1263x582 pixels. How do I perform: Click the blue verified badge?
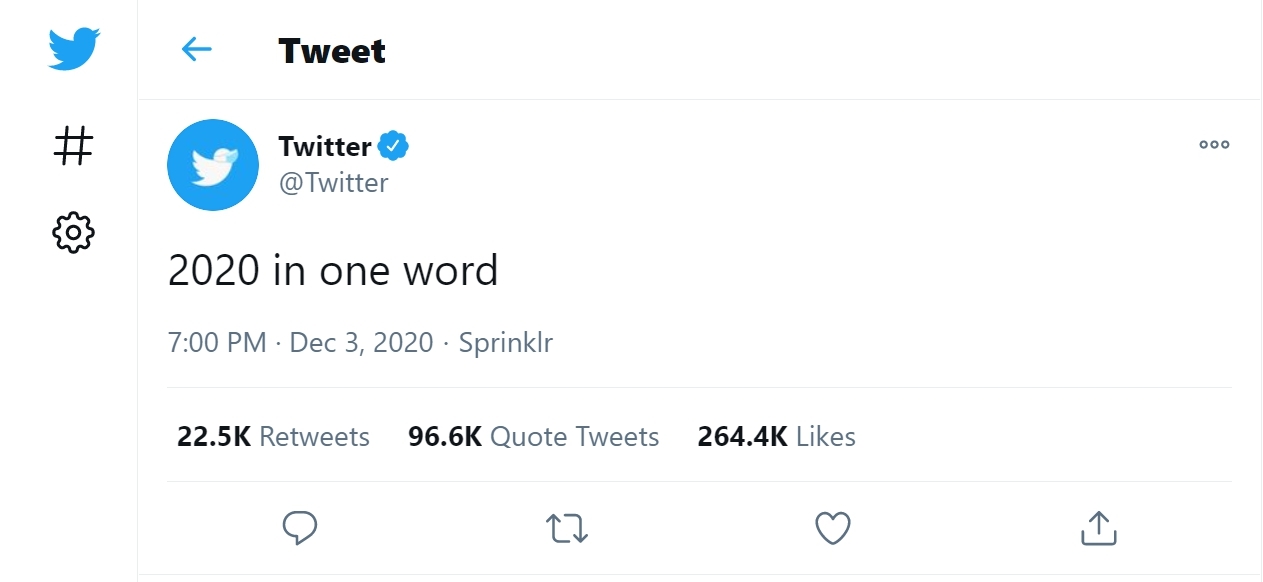(393, 146)
